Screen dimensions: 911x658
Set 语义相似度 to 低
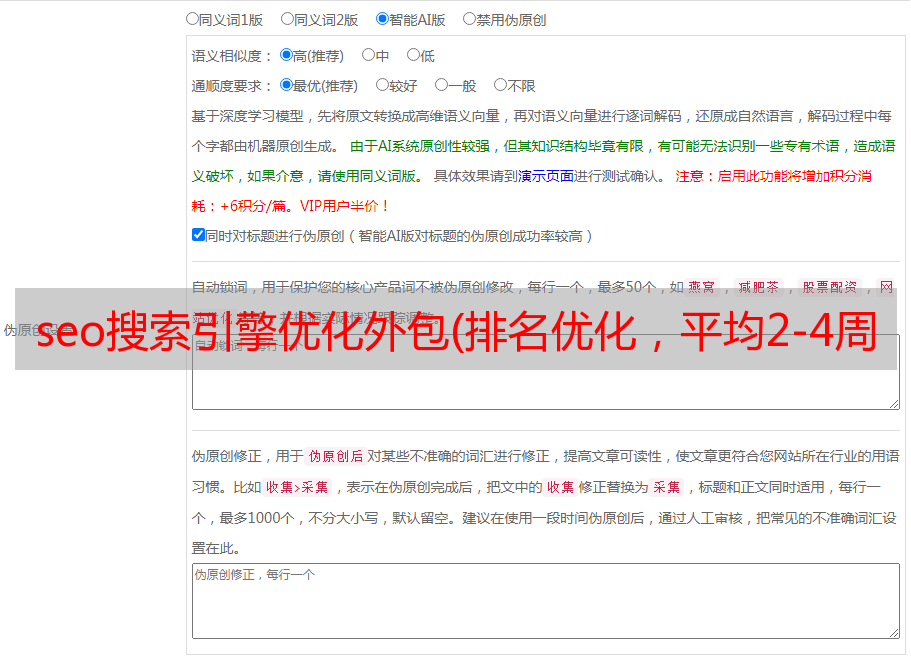[x=413, y=55]
